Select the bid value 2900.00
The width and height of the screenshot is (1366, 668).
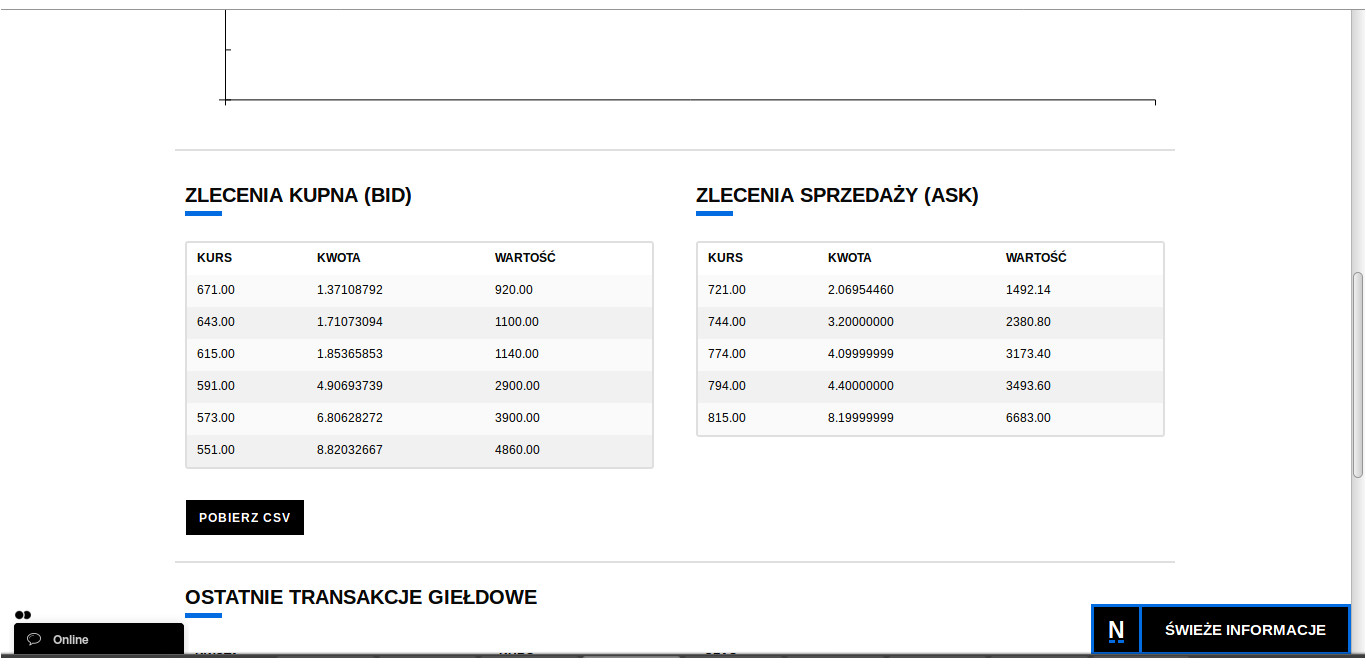[x=517, y=386]
